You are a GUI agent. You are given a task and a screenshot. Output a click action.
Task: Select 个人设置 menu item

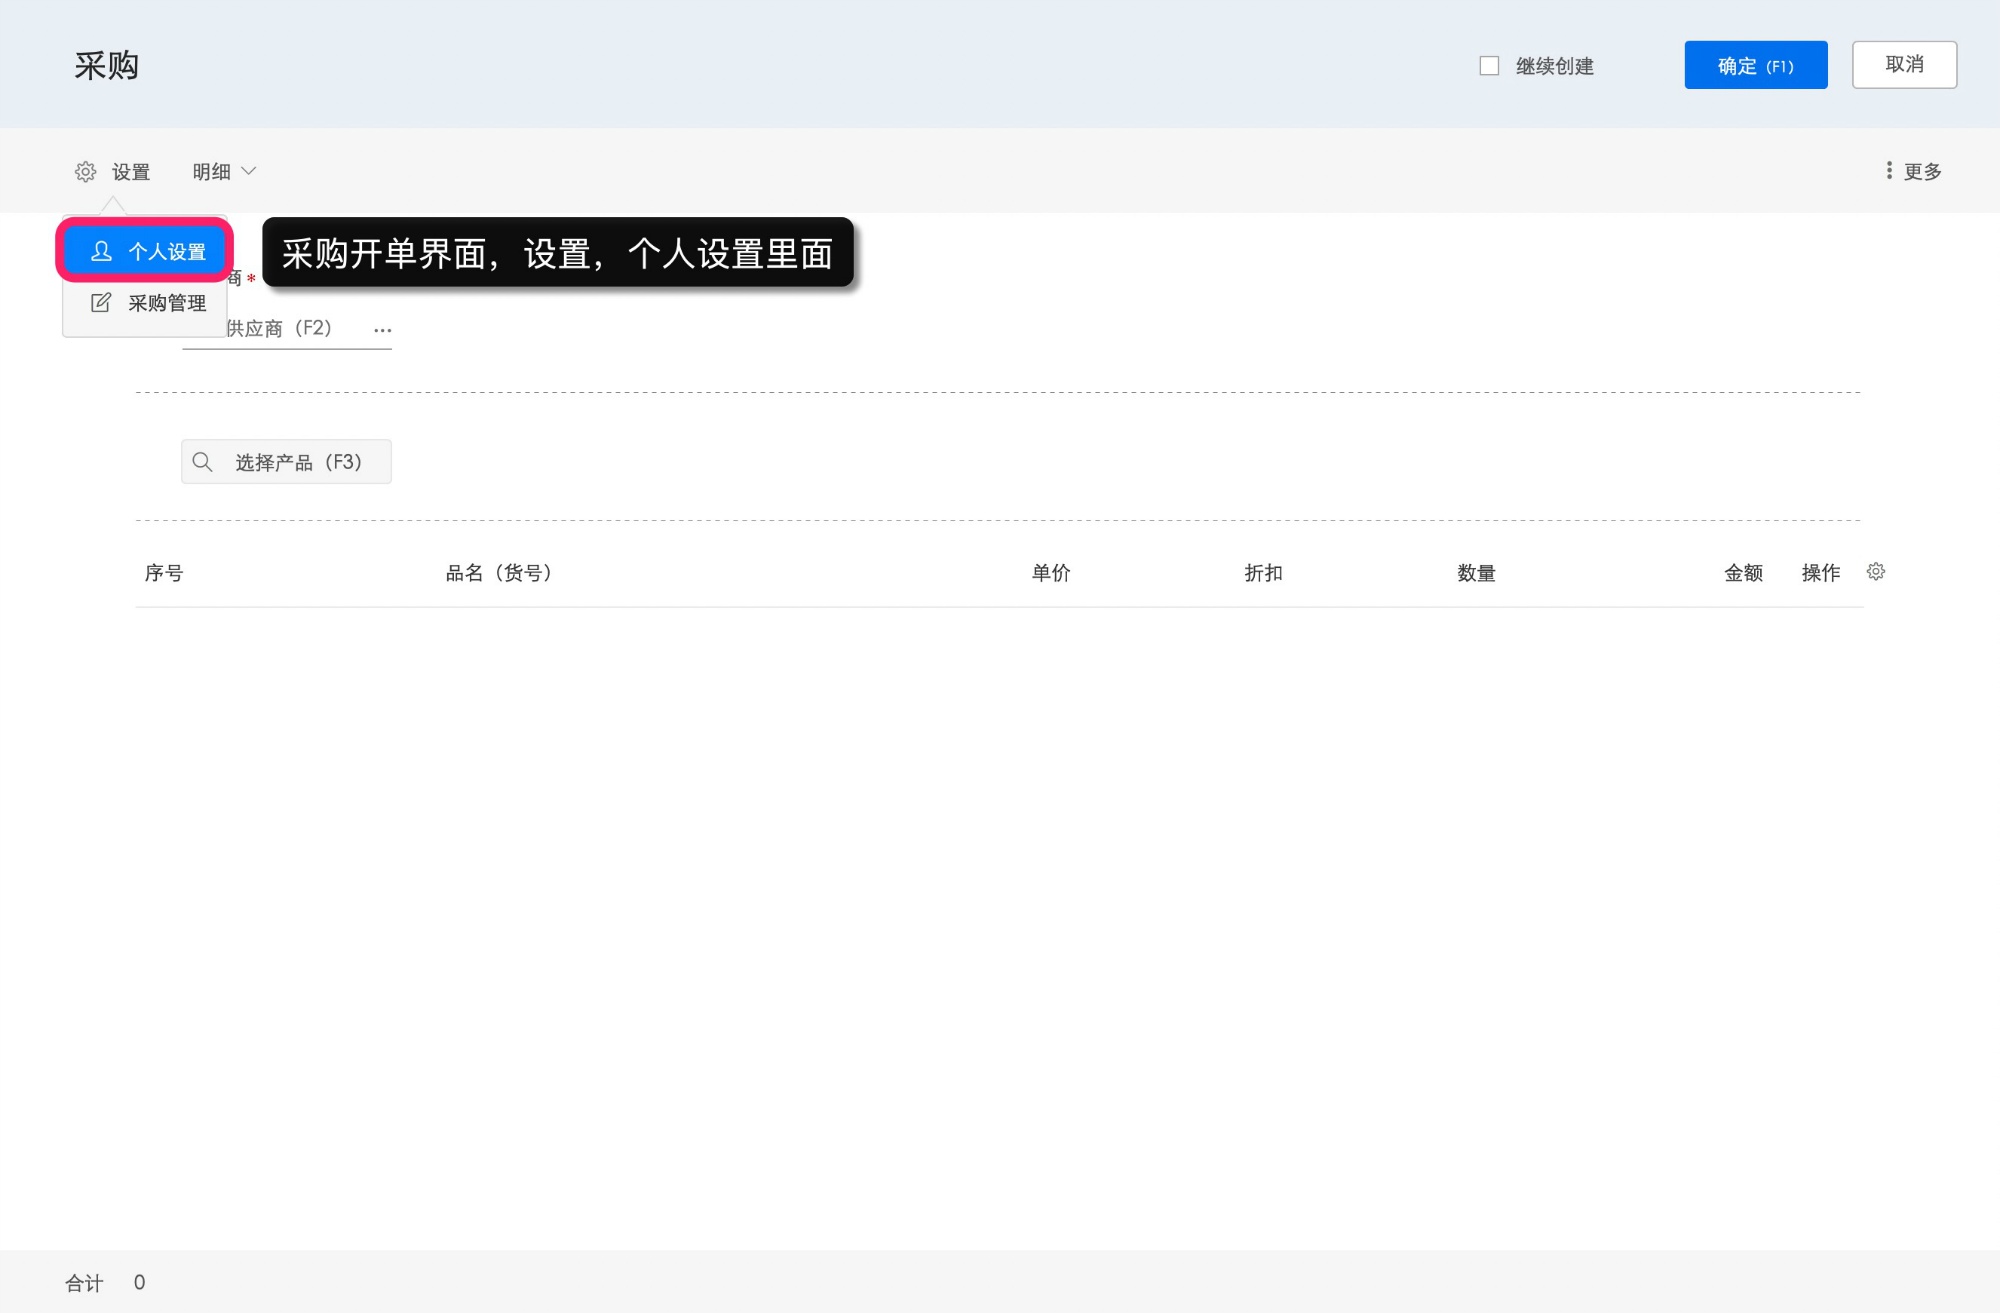pyautogui.click(x=145, y=251)
